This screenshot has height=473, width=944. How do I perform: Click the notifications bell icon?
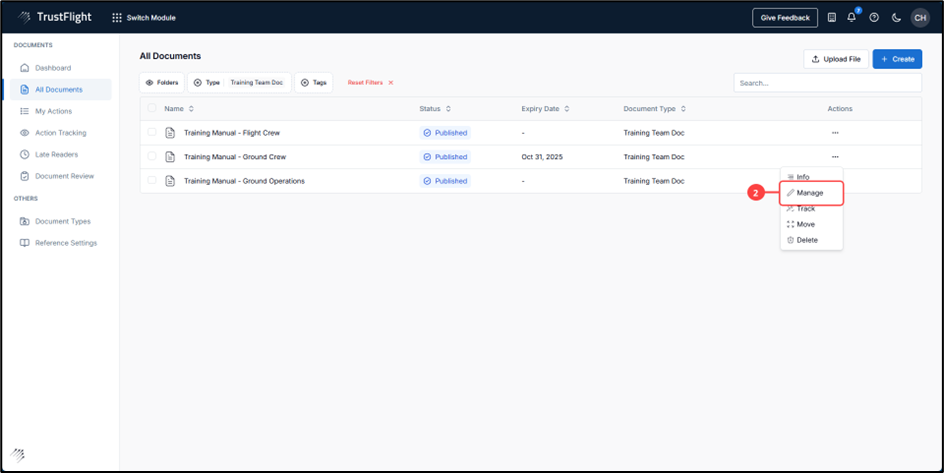coord(852,17)
